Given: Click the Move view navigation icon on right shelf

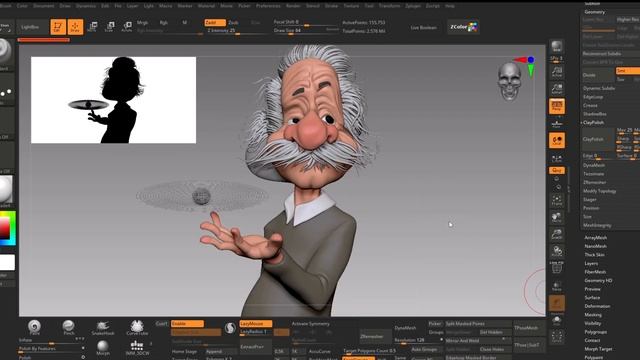Looking at the screenshot, I should click(557, 217).
